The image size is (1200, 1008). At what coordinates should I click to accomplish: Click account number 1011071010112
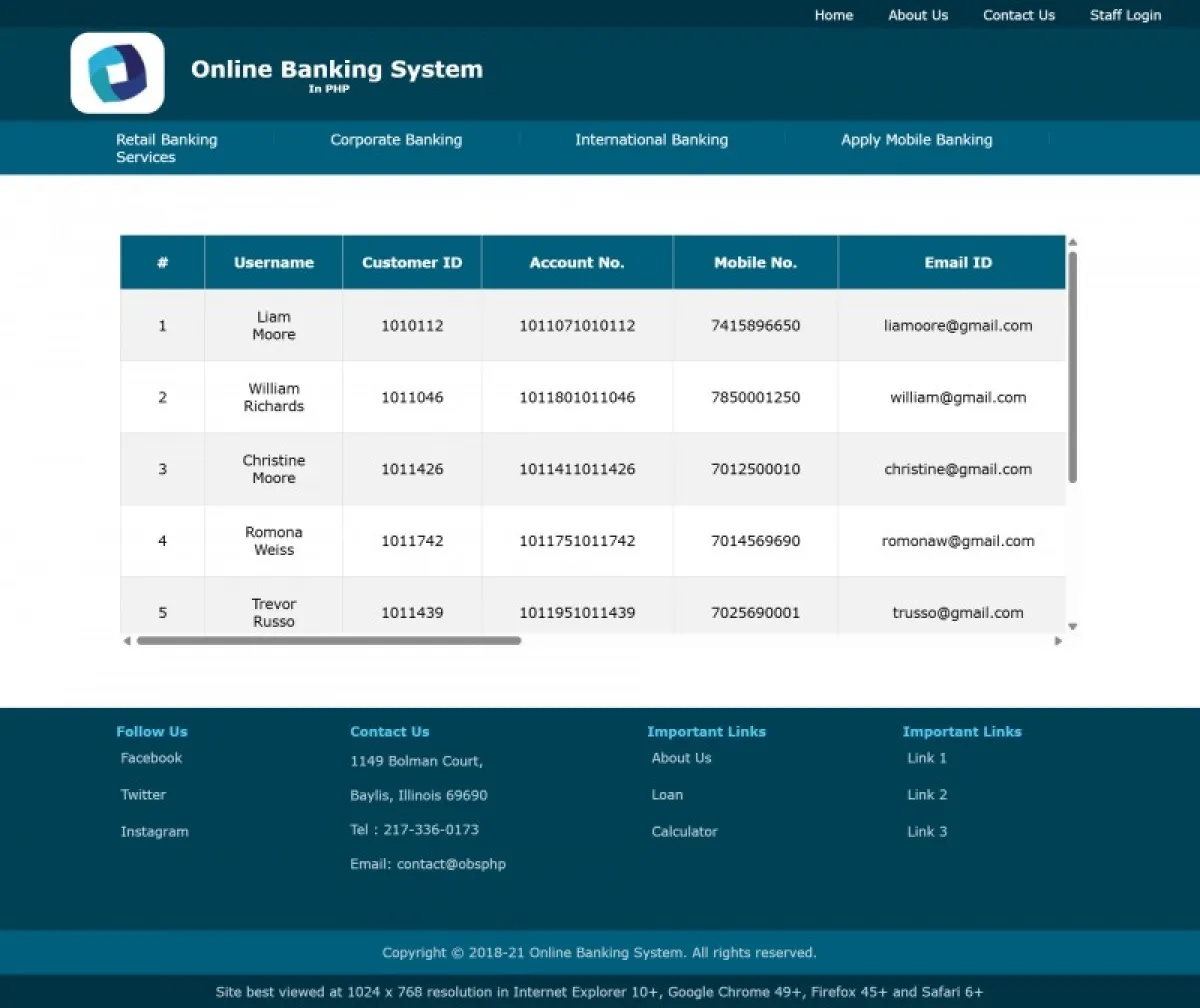[577, 326]
